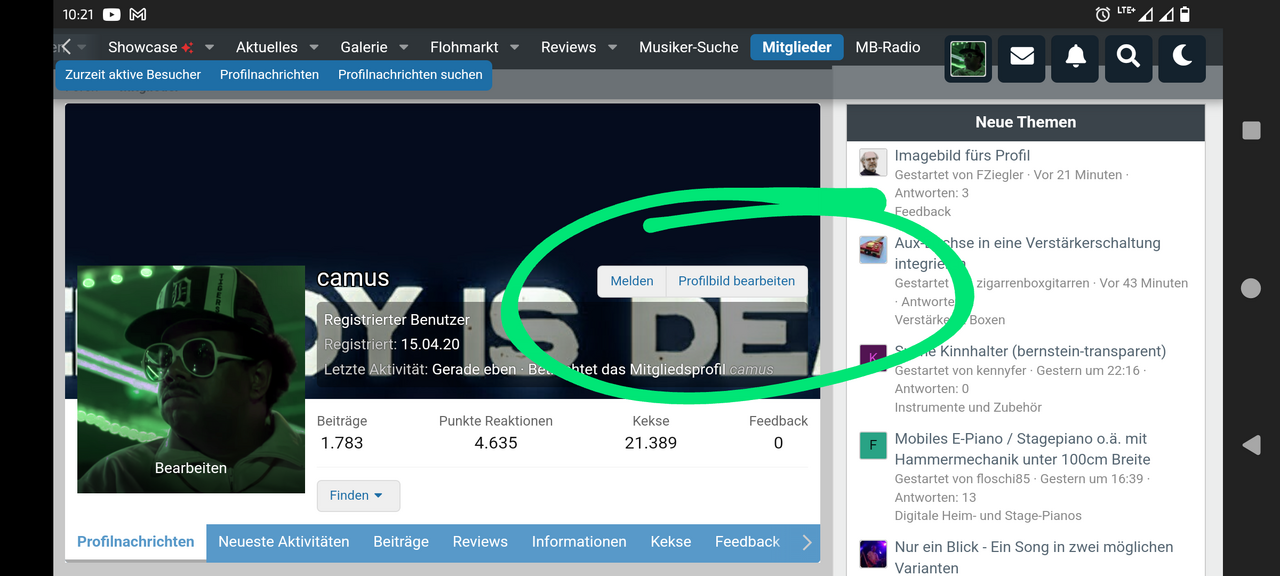
Task: Open kennyfer avatar next to Kinnhalter thread
Action: point(873,358)
